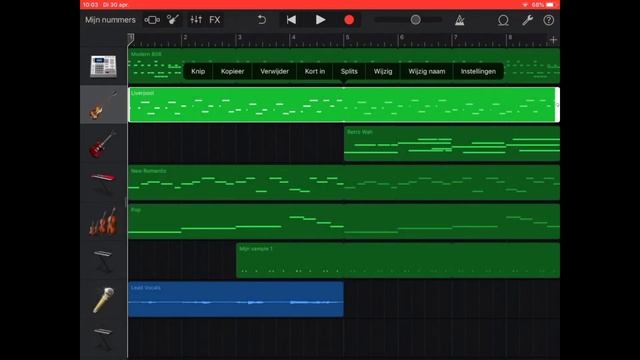Undo the last action
Viewport: 640px width, 360px height.
click(x=262, y=20)
